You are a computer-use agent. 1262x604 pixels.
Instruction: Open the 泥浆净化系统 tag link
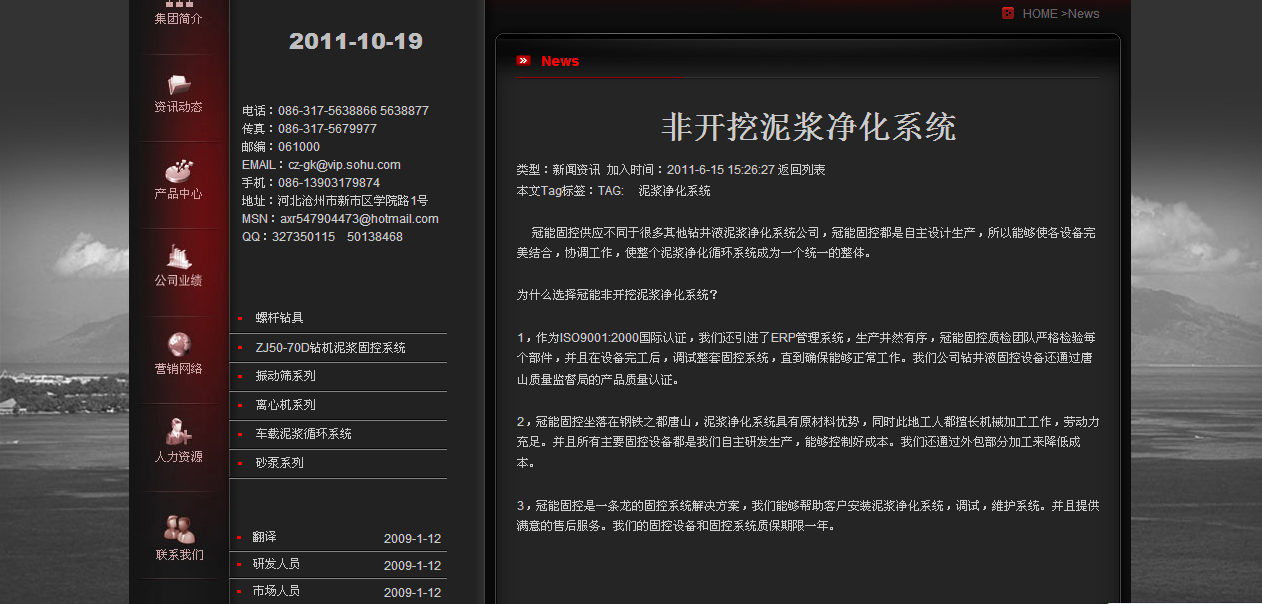[674, 190]
